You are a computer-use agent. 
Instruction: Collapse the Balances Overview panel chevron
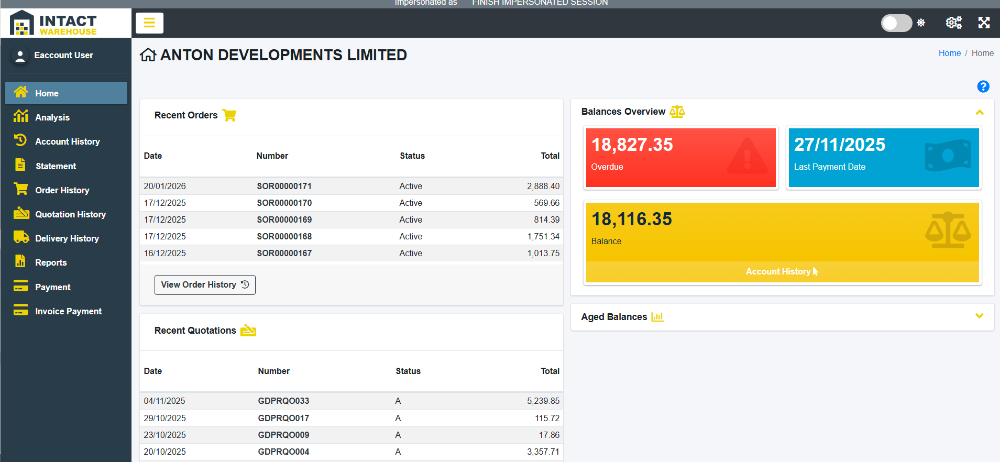(980, 112)
